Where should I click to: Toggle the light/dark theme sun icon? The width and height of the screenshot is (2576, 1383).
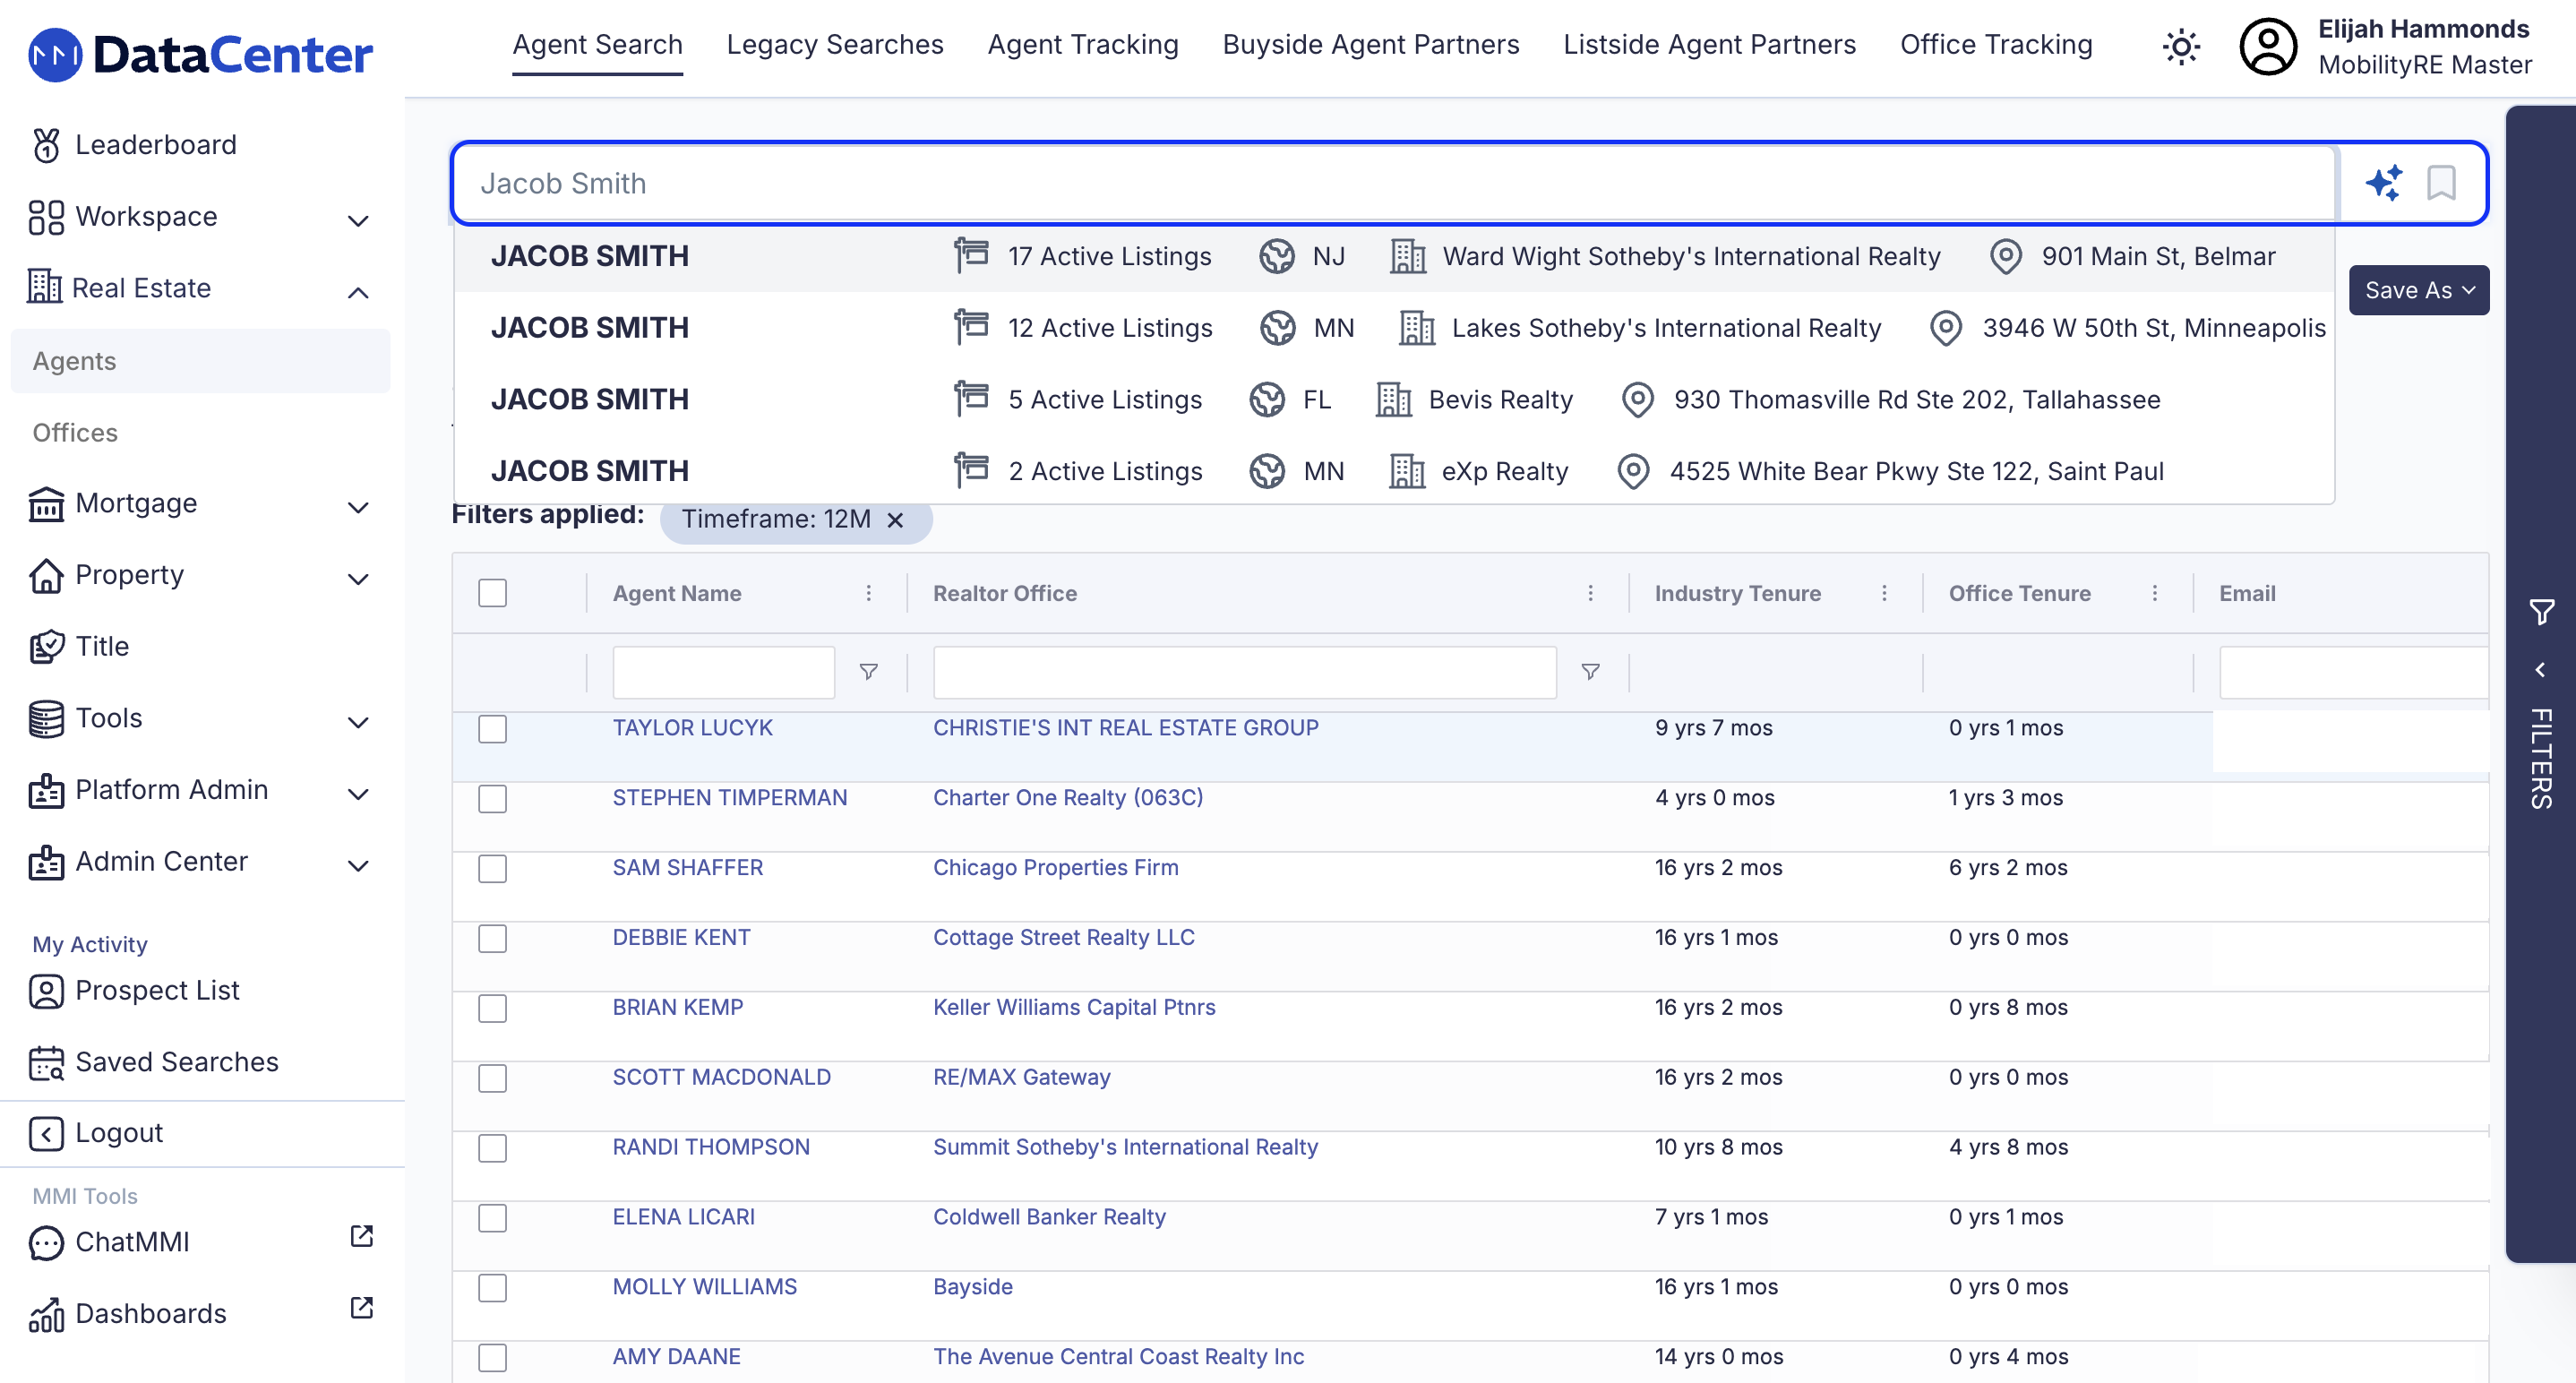click(x=2180, y=47)
